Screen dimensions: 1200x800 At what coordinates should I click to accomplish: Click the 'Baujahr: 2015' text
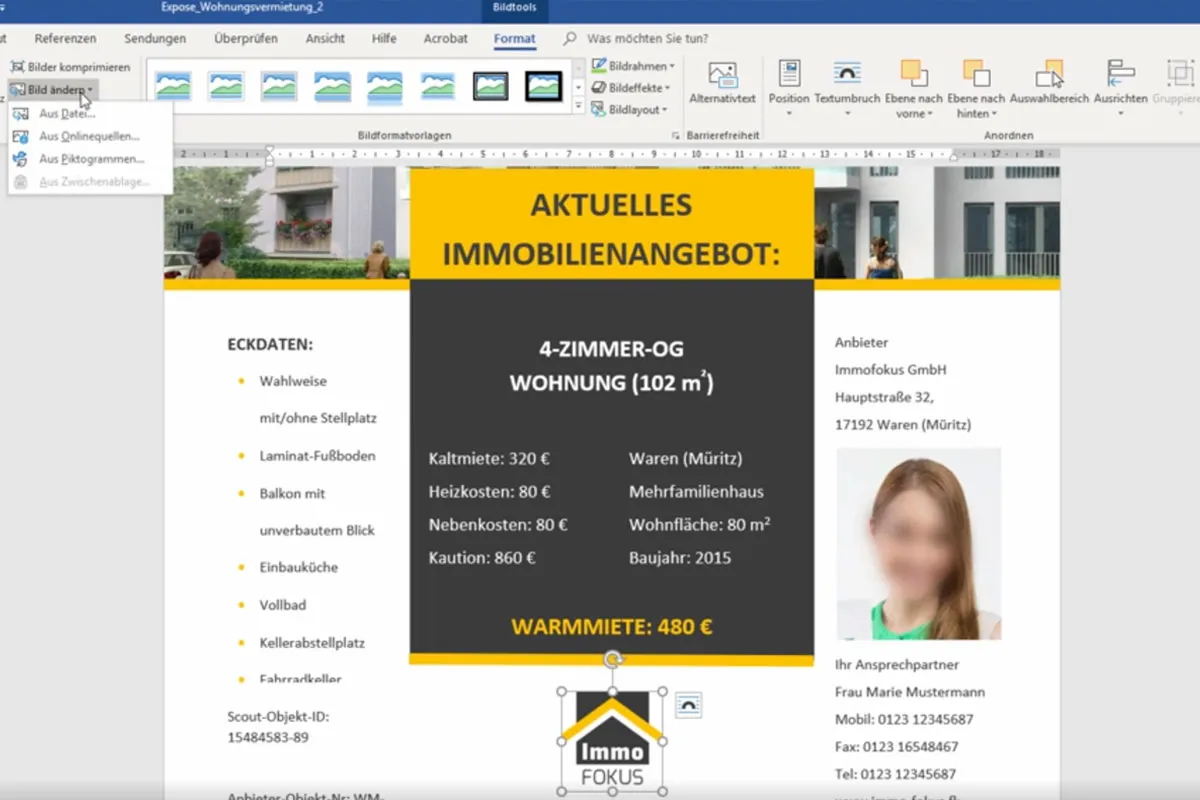680,558
